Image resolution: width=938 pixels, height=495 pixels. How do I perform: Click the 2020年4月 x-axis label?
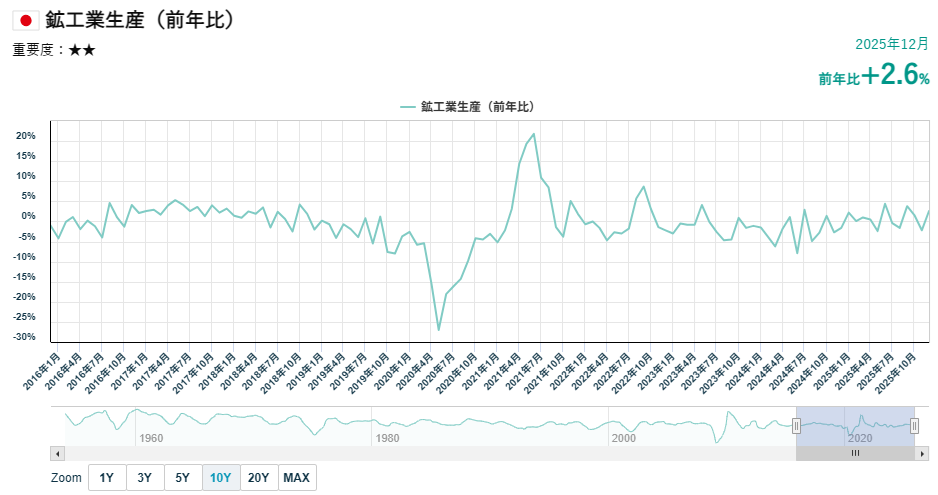[x=415, y=371]
